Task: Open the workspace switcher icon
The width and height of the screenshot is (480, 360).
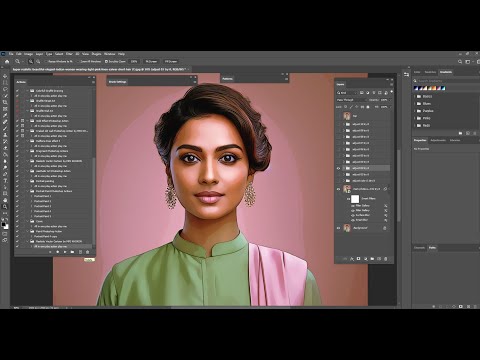Action: (468, 61)
